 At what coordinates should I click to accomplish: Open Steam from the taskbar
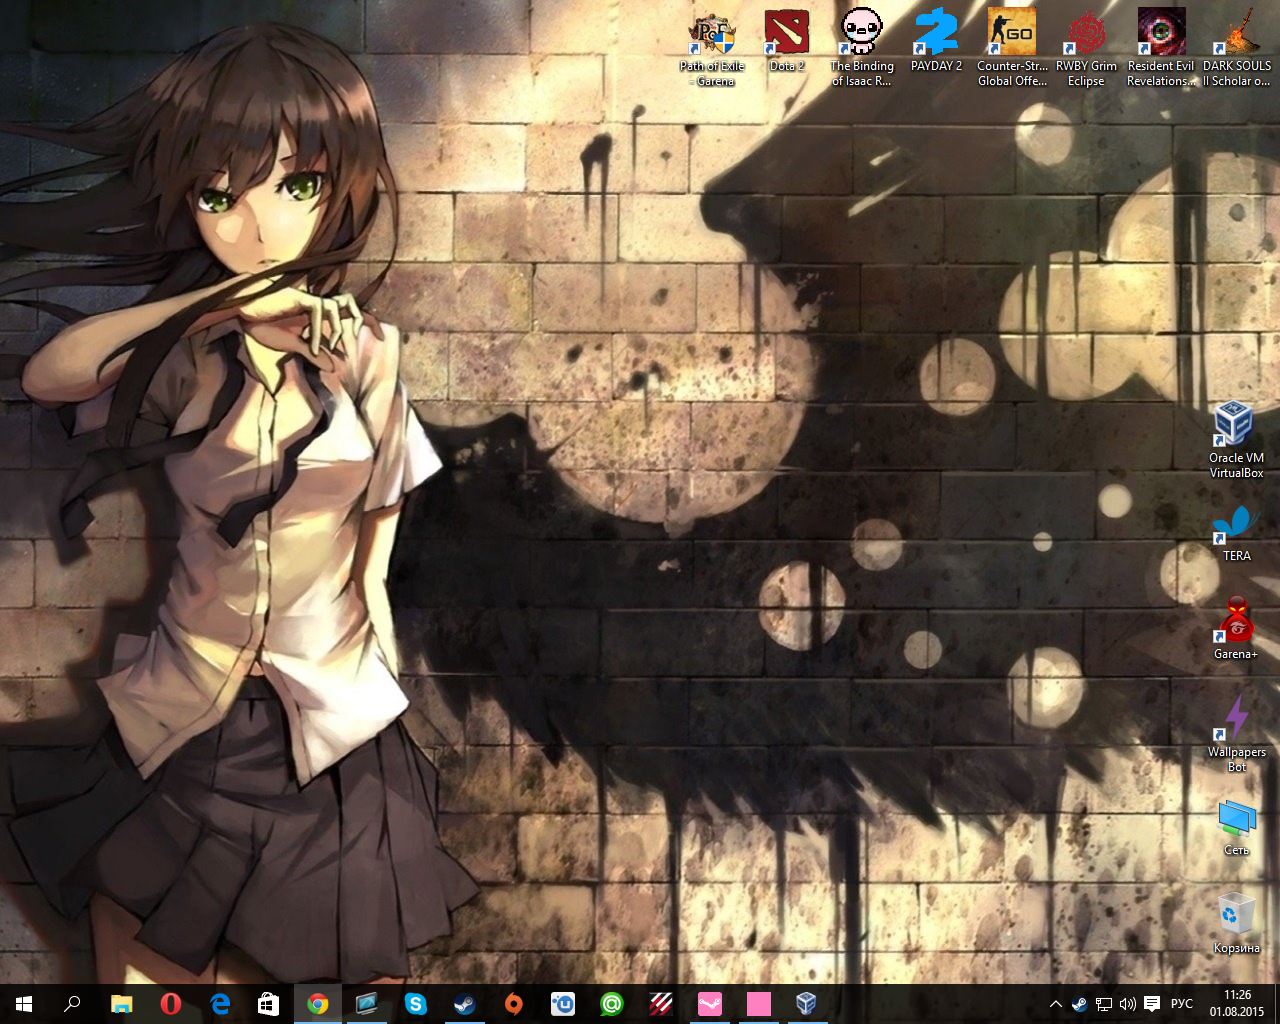click(x=465, y=1004)
